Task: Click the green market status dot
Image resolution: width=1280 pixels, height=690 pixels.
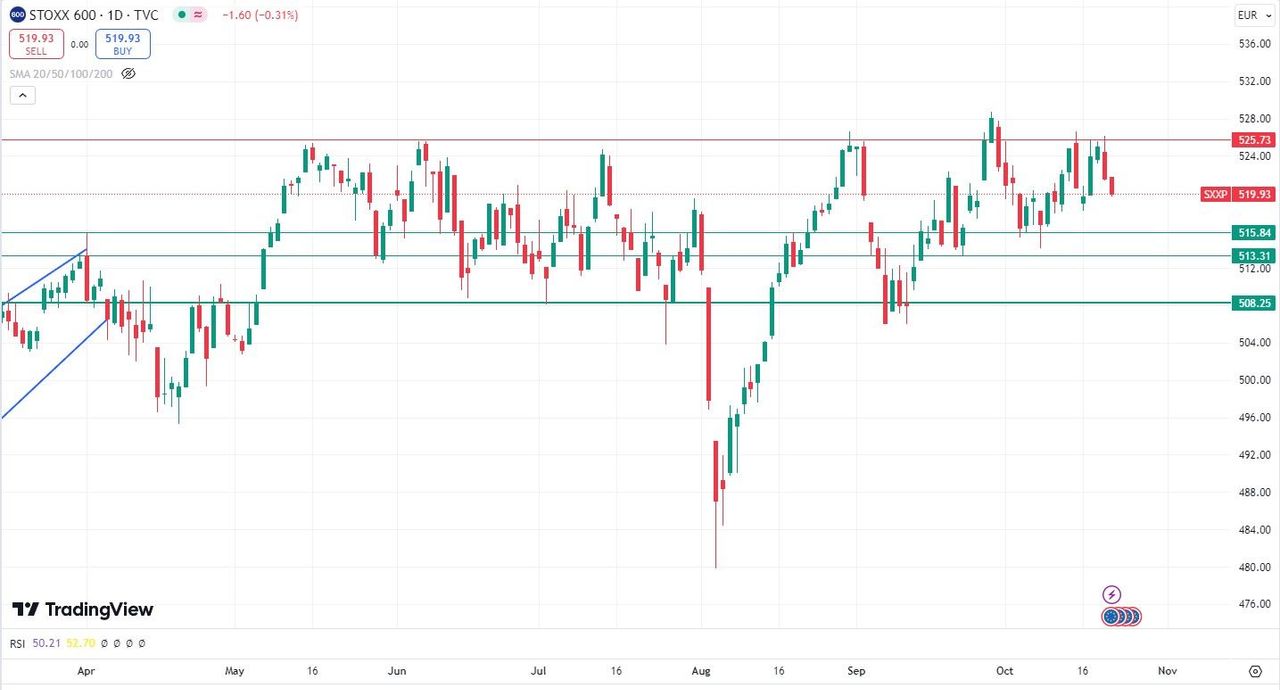Action: click(179, 15)
